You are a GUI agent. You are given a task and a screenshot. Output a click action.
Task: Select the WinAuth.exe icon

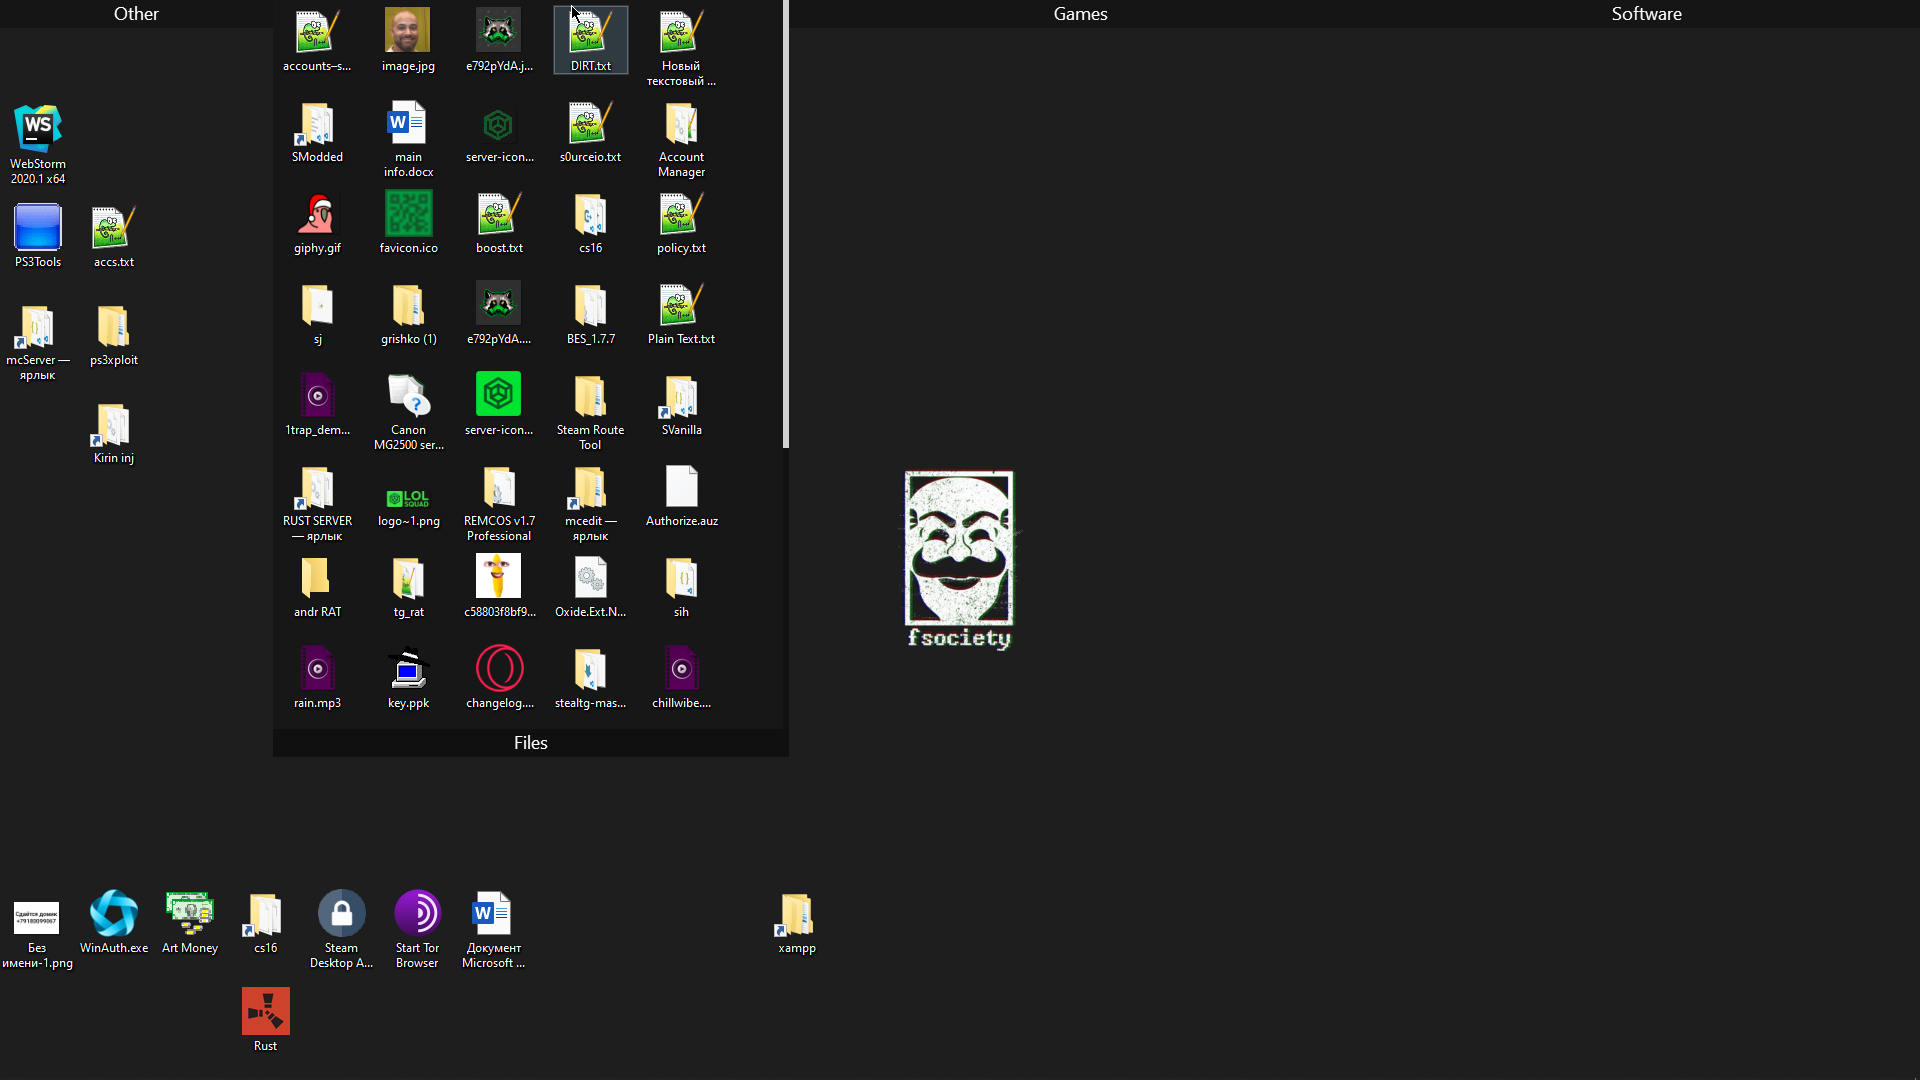point(114,915)
